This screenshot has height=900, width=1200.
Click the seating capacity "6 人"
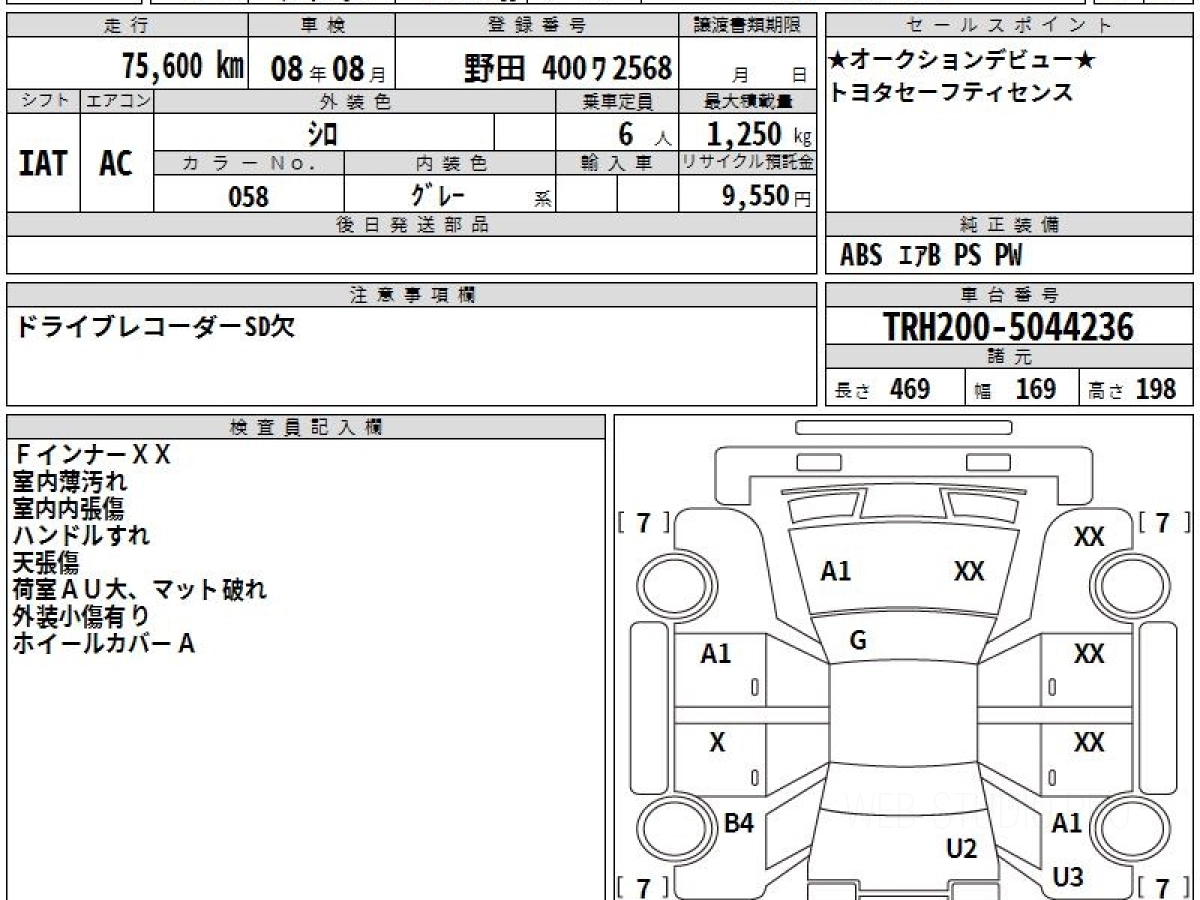pyautogui.click(x=645, y=134)
